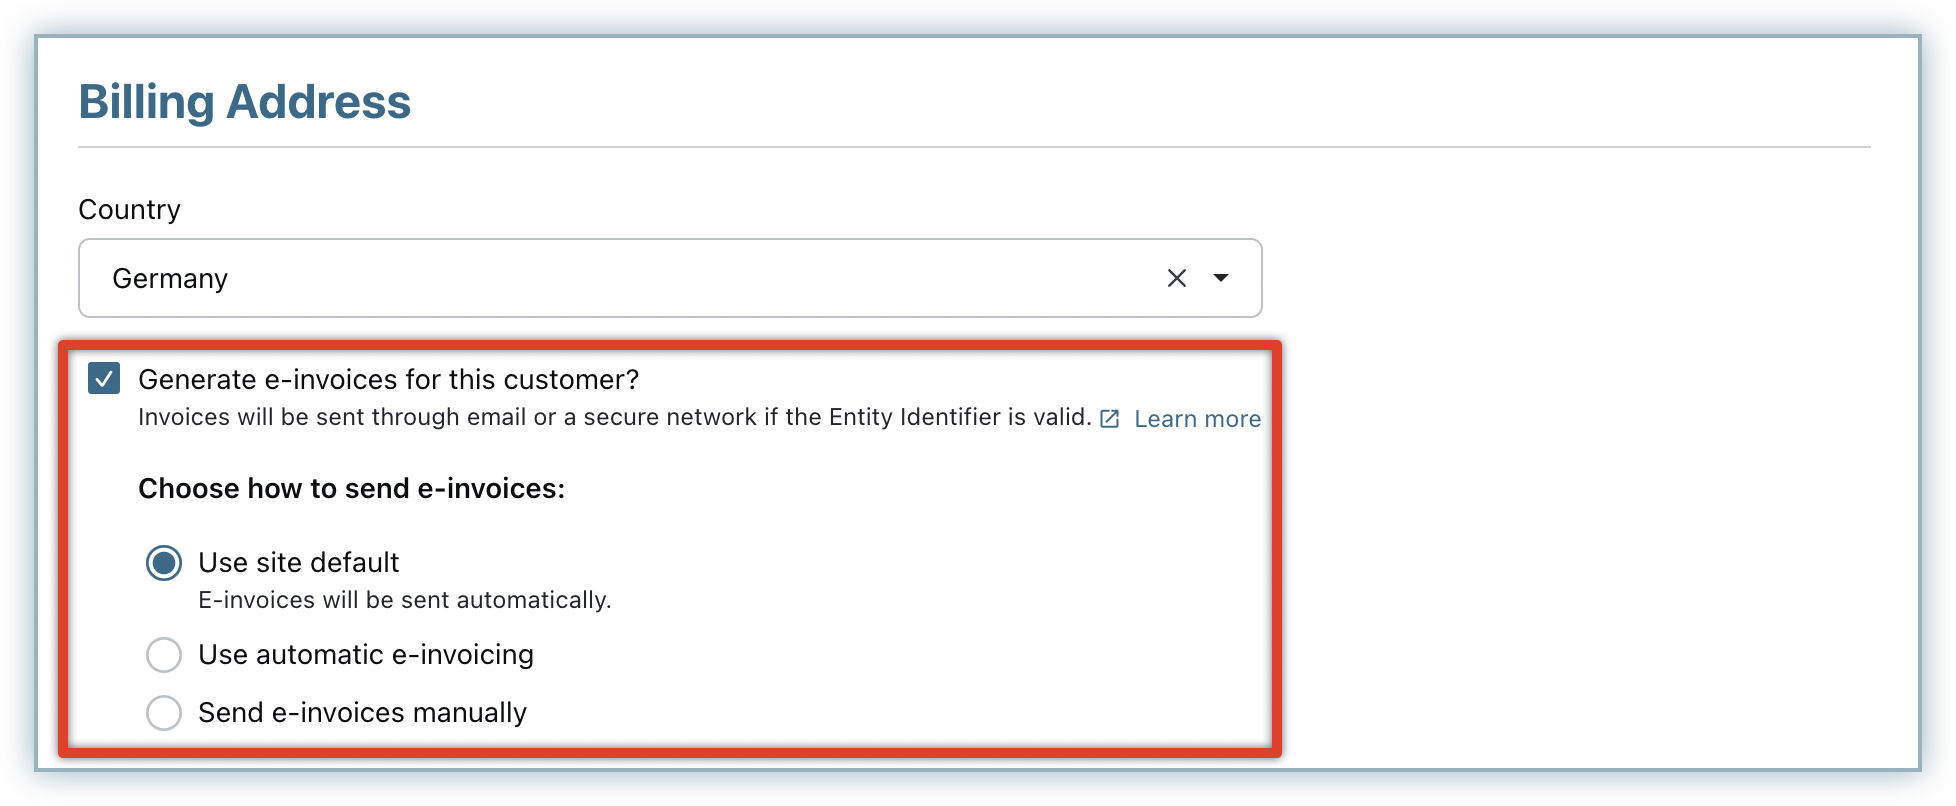This screenshot has height=806, width=1956.
Task: Click the 'Send e-invoices manually' label text
Action: coord(362,713)
